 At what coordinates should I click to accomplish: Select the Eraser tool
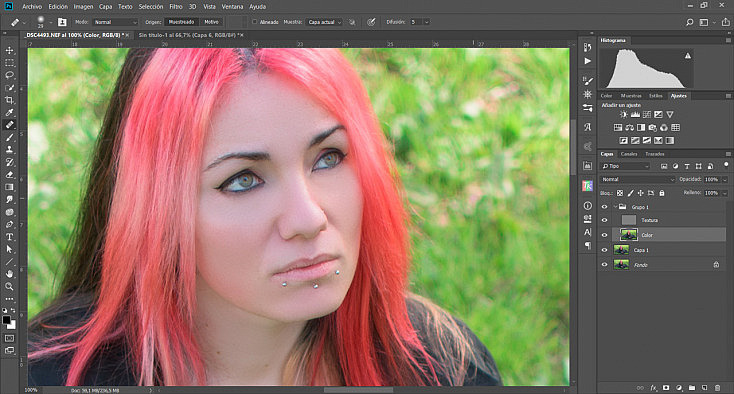click(x=9, y=175)
